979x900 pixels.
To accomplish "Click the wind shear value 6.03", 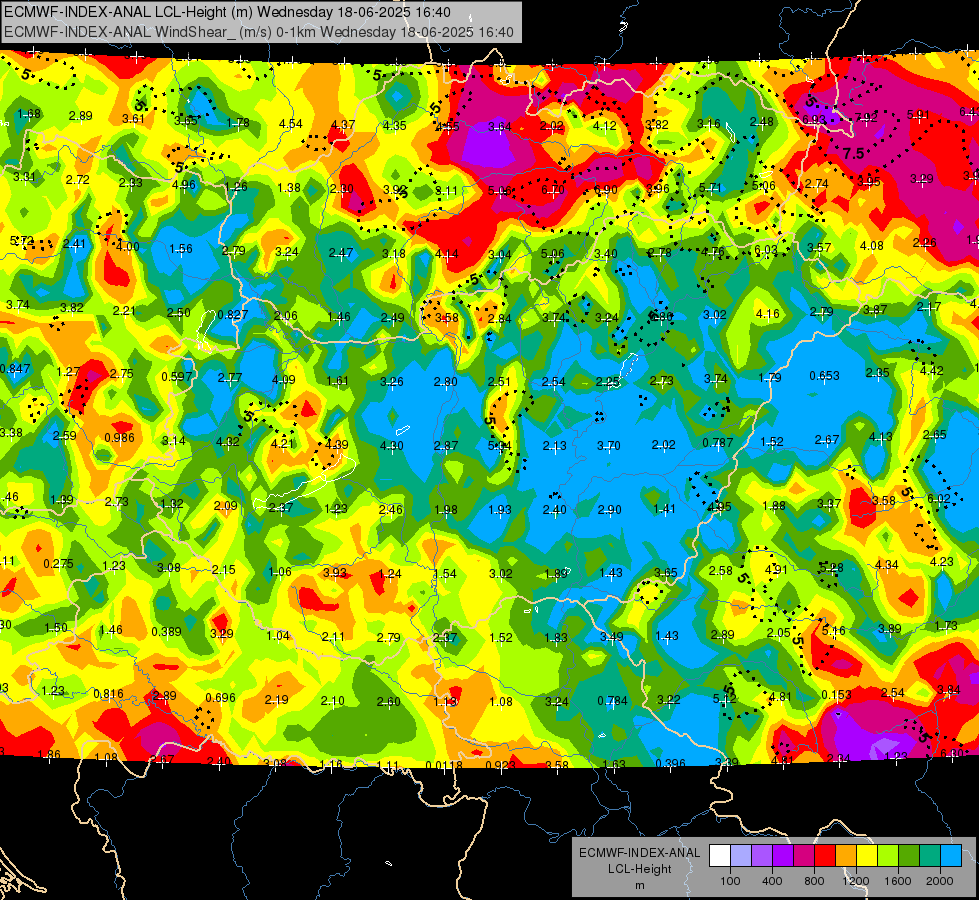I will (x=766, y=250).
